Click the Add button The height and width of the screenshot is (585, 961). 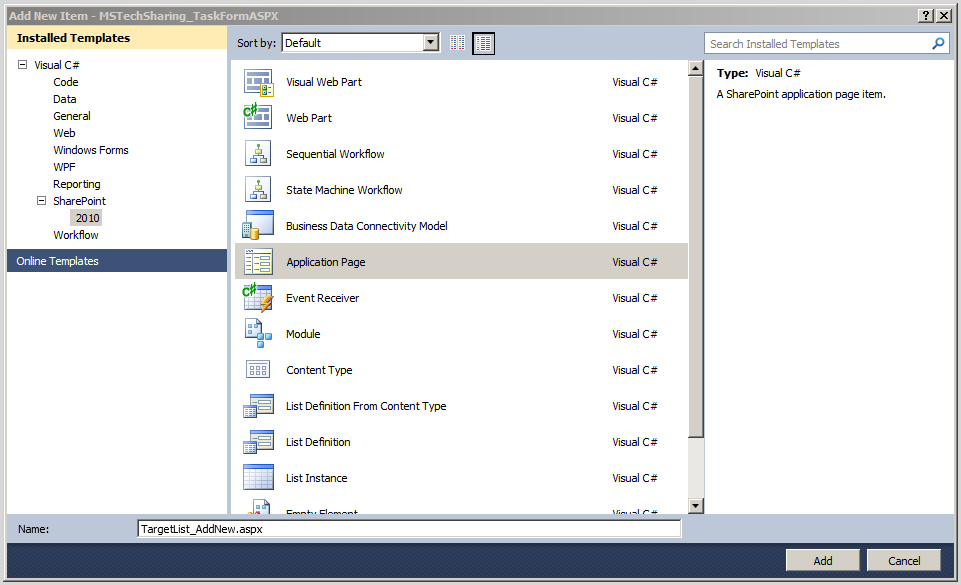coord(822,559)
